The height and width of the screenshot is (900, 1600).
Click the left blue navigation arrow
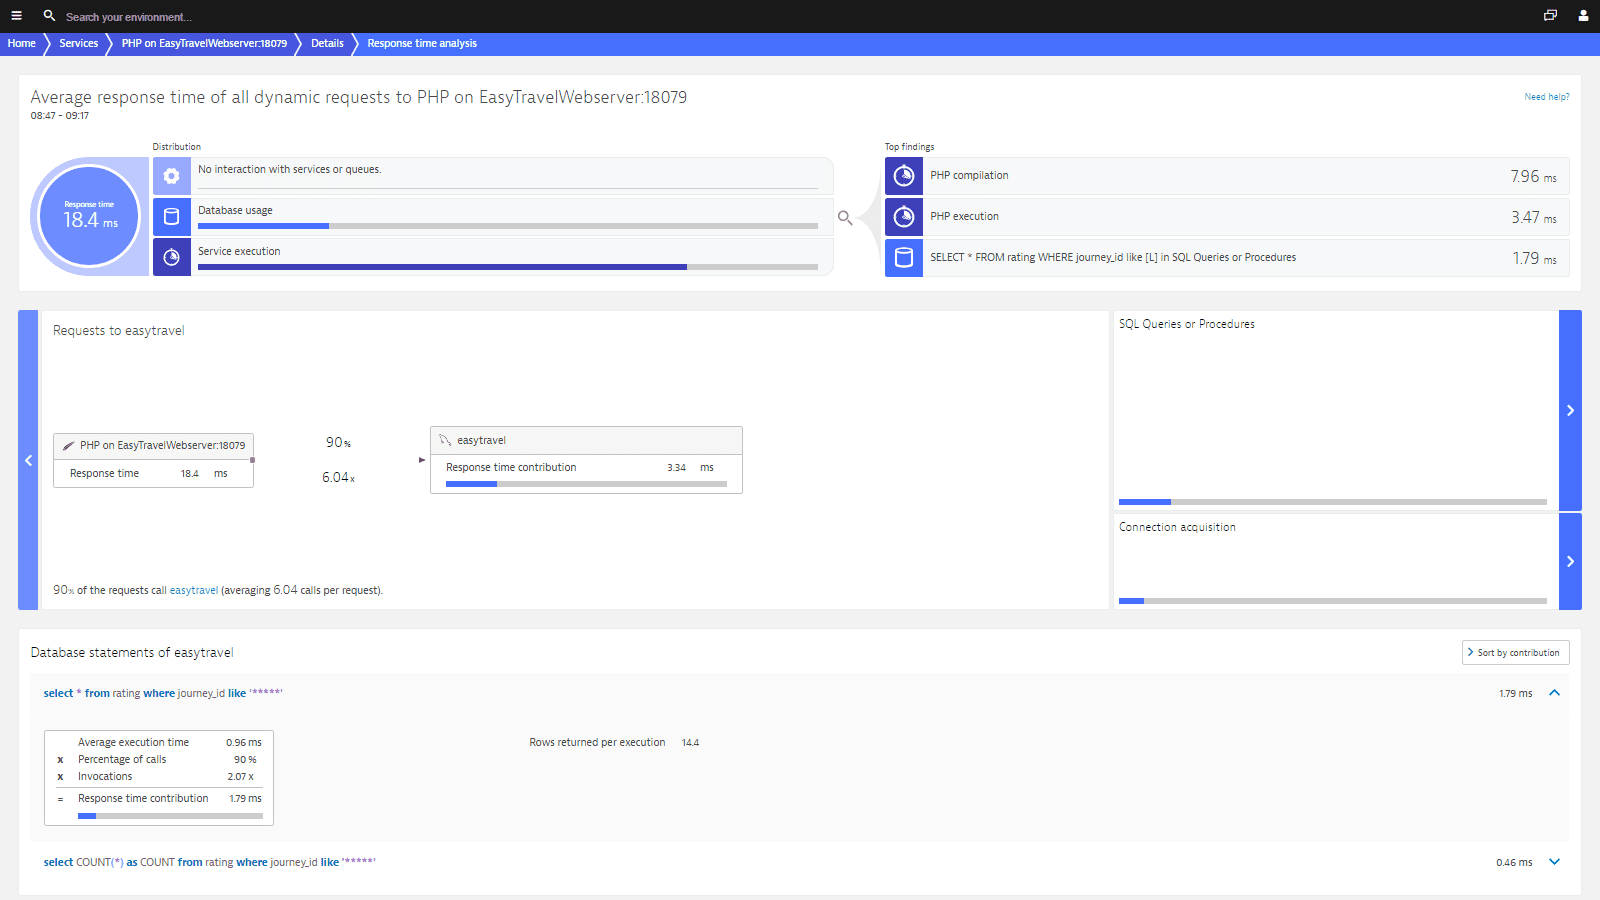click(x=28, y=460)
